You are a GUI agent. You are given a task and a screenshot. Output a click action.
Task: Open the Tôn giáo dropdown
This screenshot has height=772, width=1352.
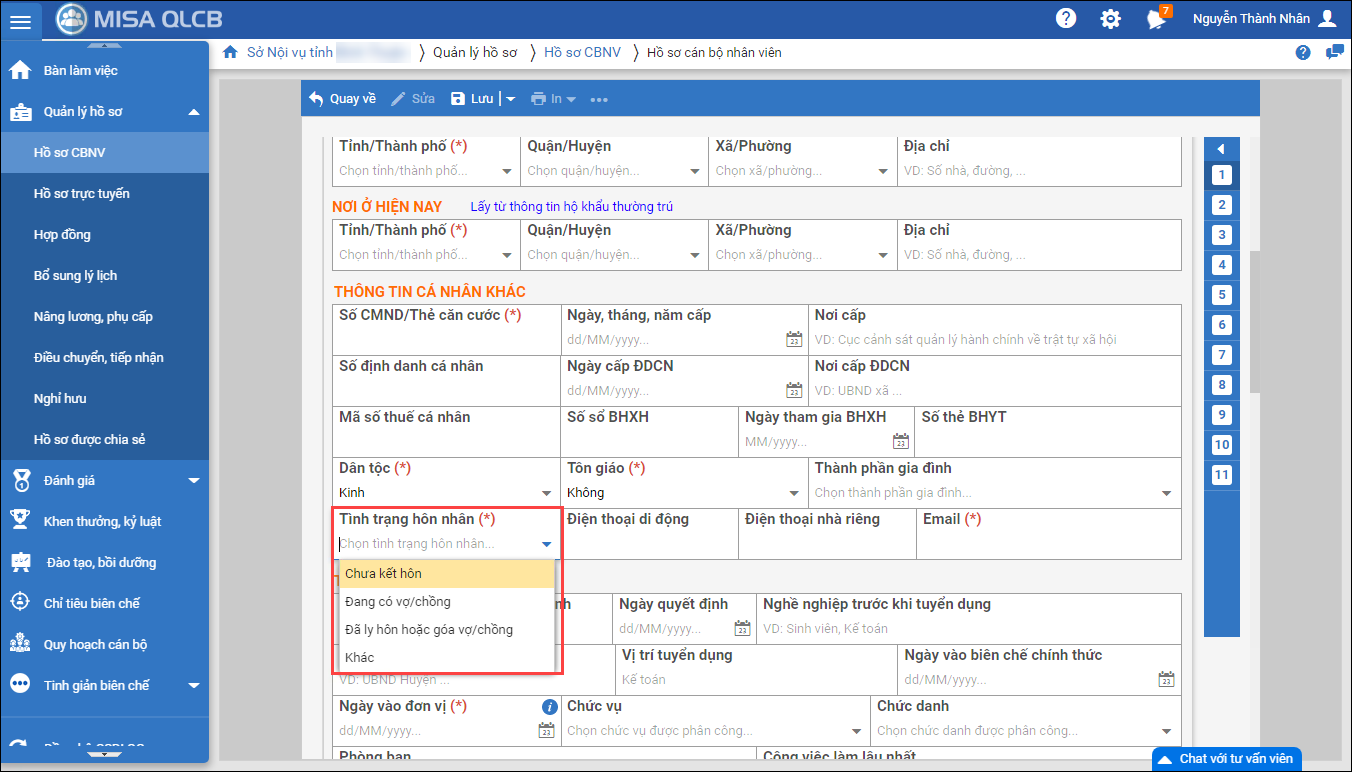click(794, 493)
